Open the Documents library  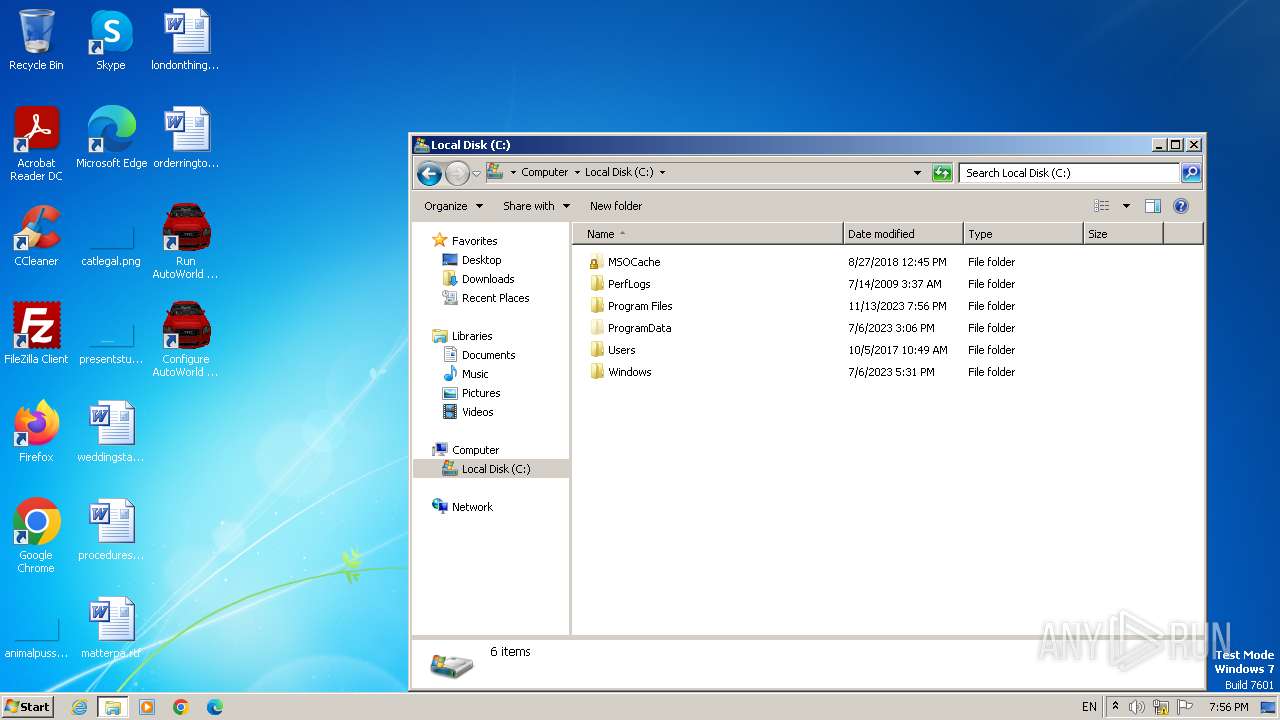[488, 355]
